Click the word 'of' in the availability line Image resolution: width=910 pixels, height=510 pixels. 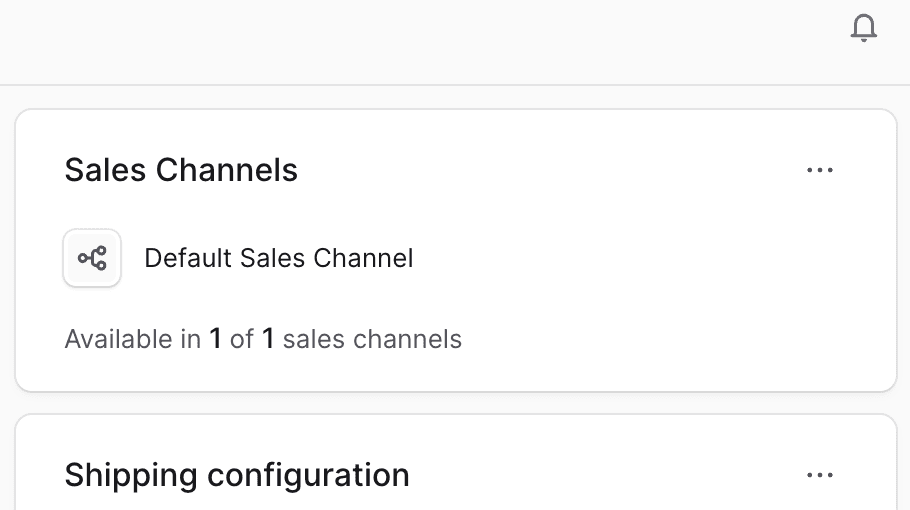click(241, 340)
